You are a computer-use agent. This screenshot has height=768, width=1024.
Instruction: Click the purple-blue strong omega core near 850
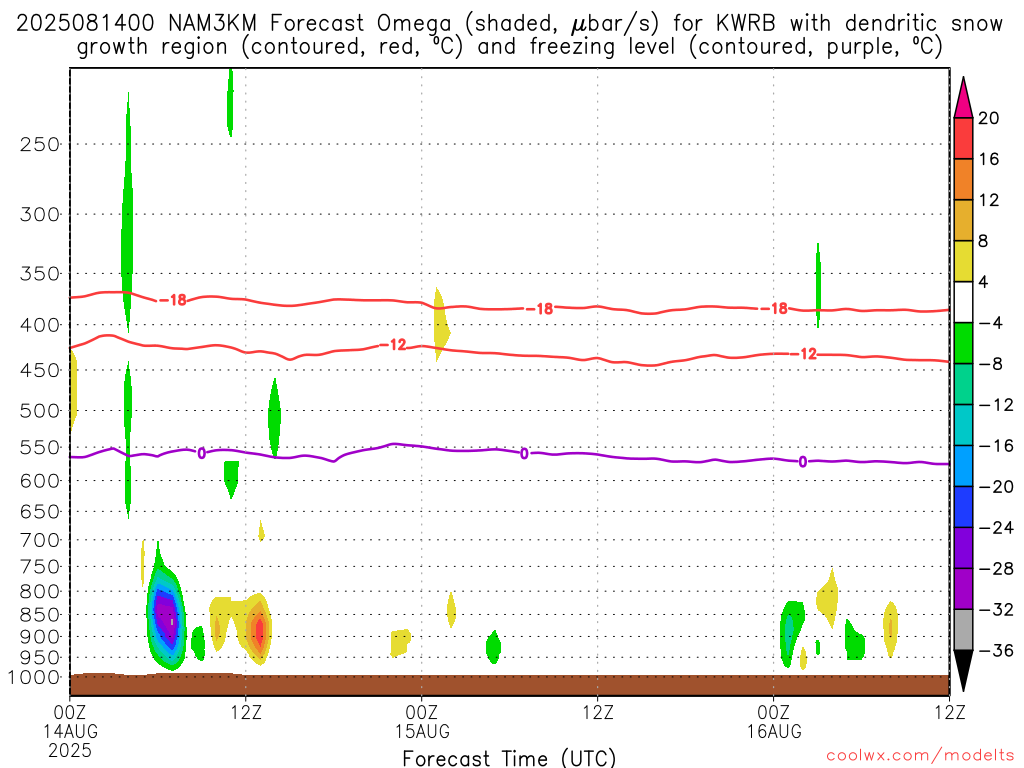tap(166, 617)
